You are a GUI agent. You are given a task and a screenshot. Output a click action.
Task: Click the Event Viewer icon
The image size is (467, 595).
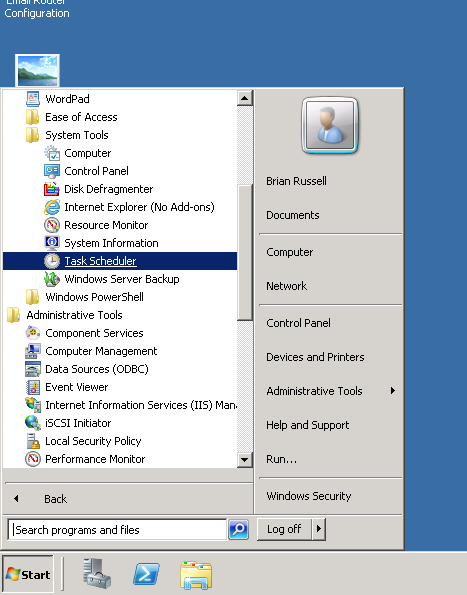tap(33, 387)
